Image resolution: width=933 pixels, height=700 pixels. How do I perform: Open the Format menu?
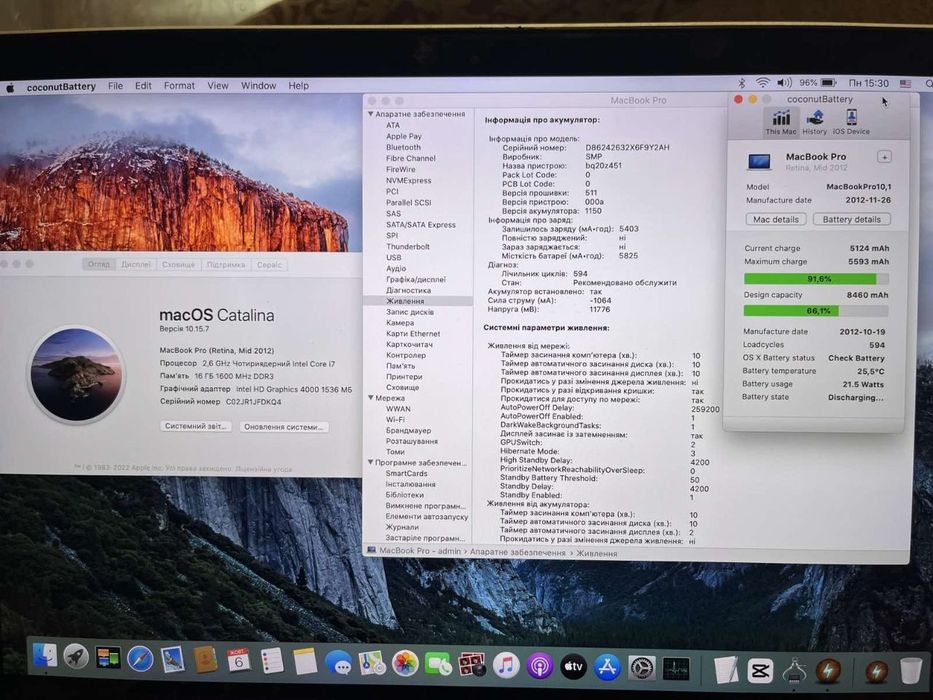(x=179, y=86)
